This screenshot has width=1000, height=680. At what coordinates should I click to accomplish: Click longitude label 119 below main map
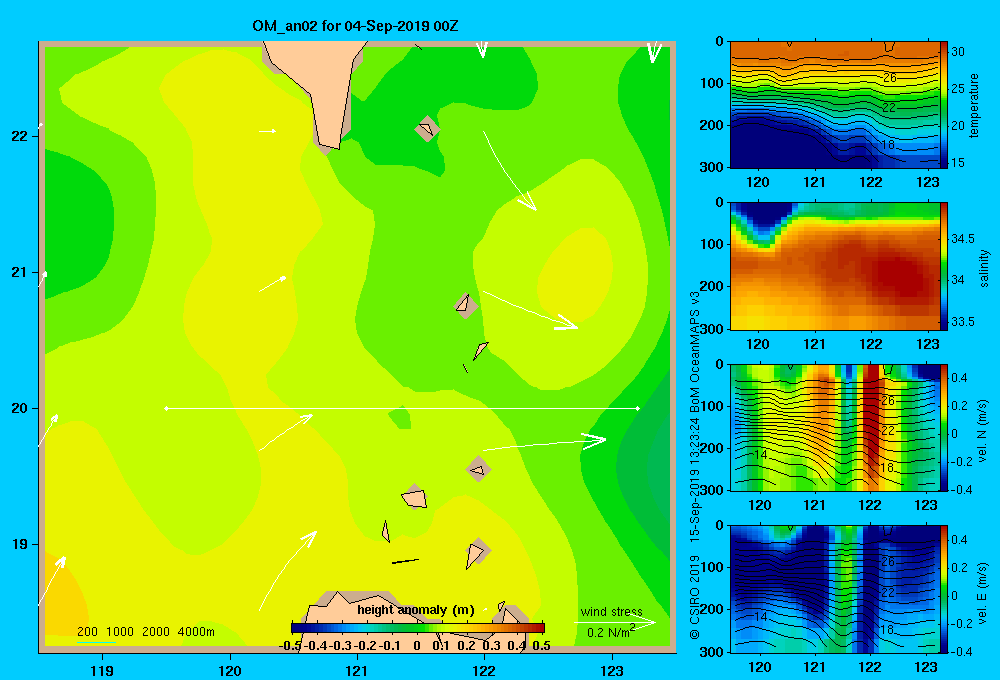click(x=102, y=670)
